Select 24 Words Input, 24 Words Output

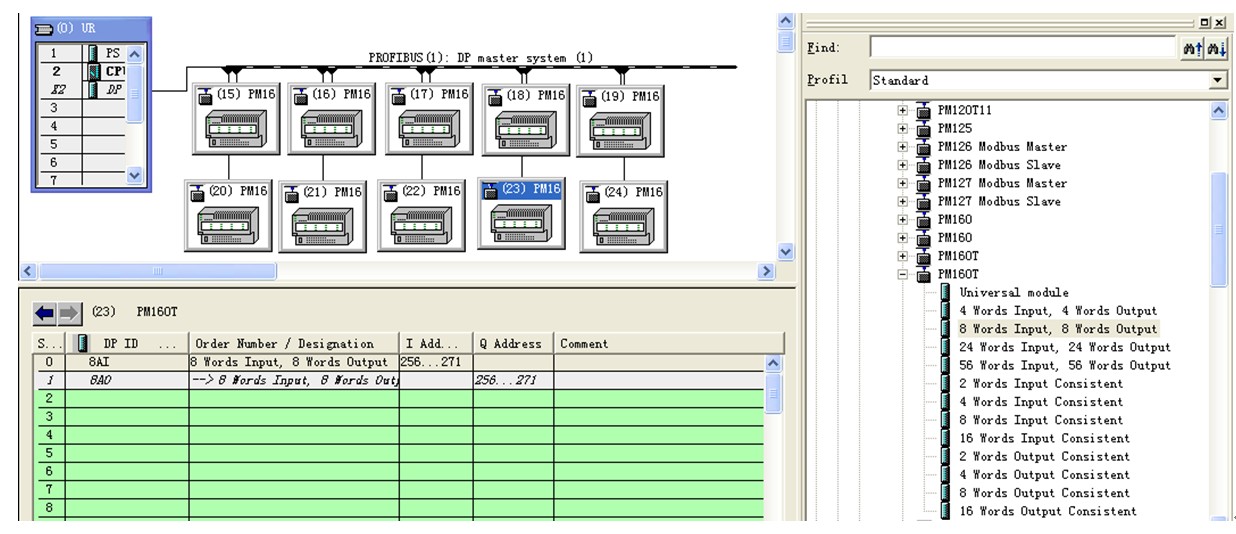pyautogui.click(x=1064, y=347)
